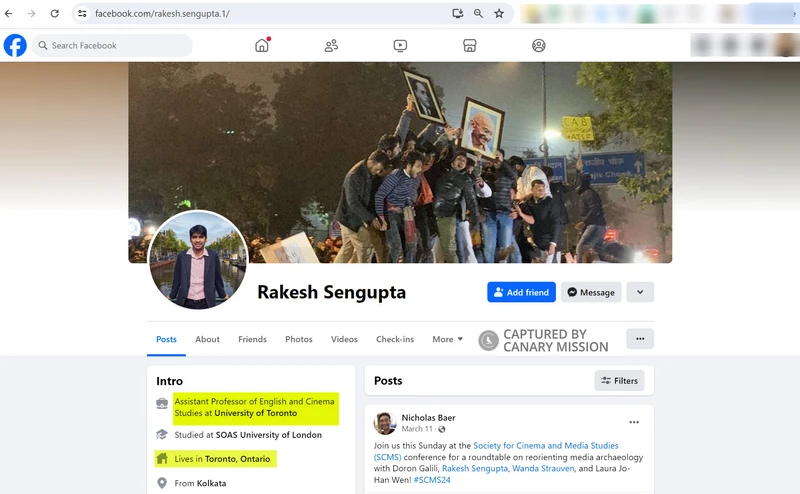The image size is (800, 494).
Task: Open the Check-ins tab
Action: coord(395,339)
